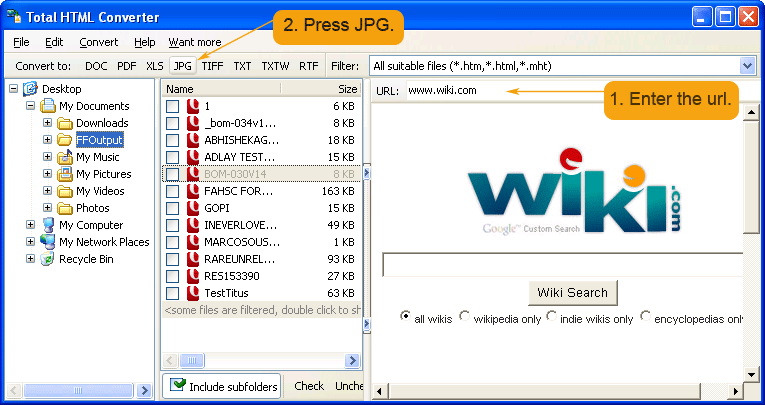Image resolution: width=765 pixels, height=405 pixels.
Task: Check the box for BOM-030V14
Action: click(172, 174)
